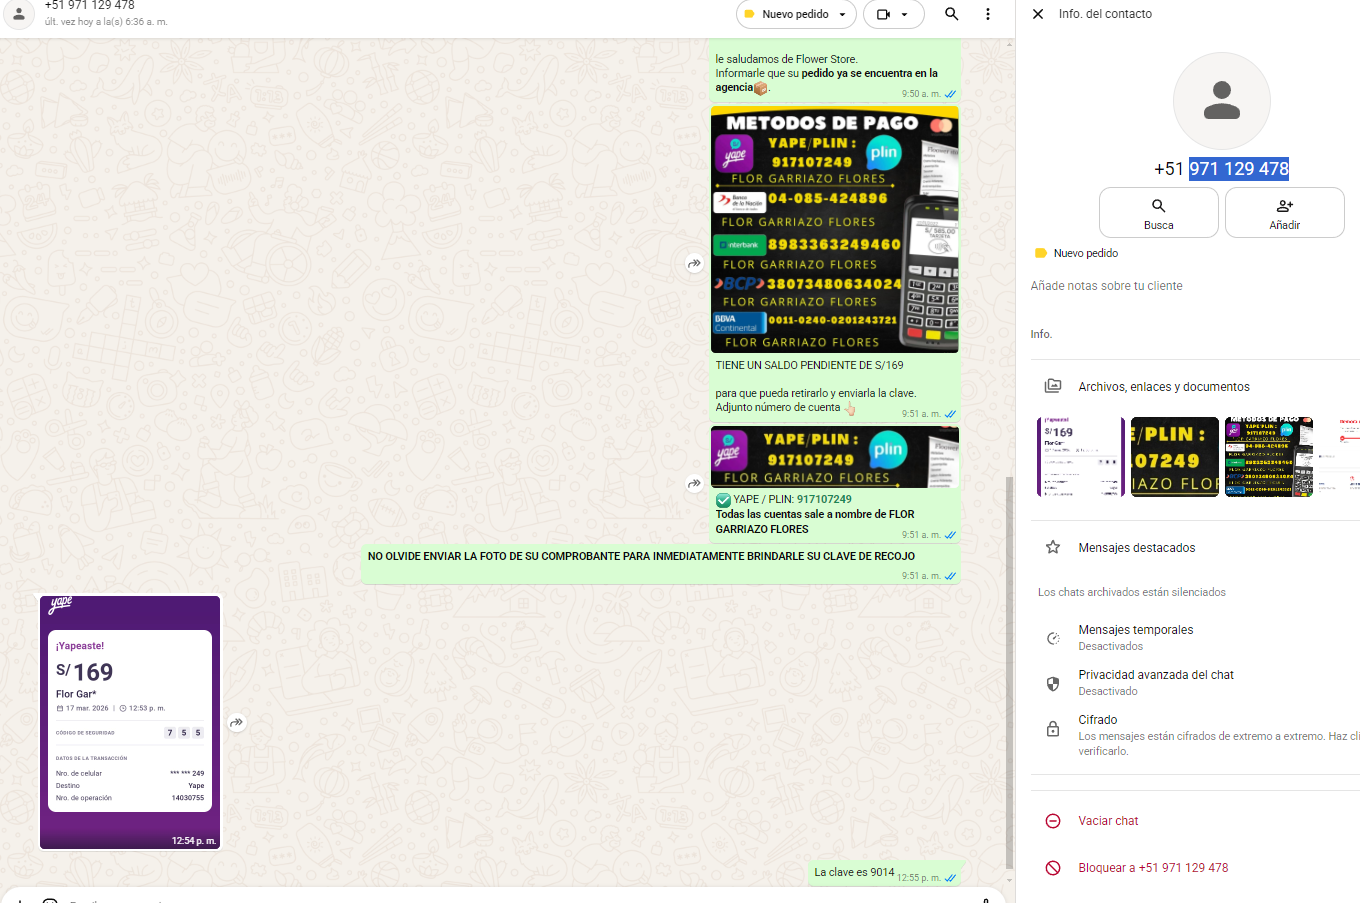The image size is (1360, 903).
Task: Forward the Yape receipt image
Action: click(237, 722)
